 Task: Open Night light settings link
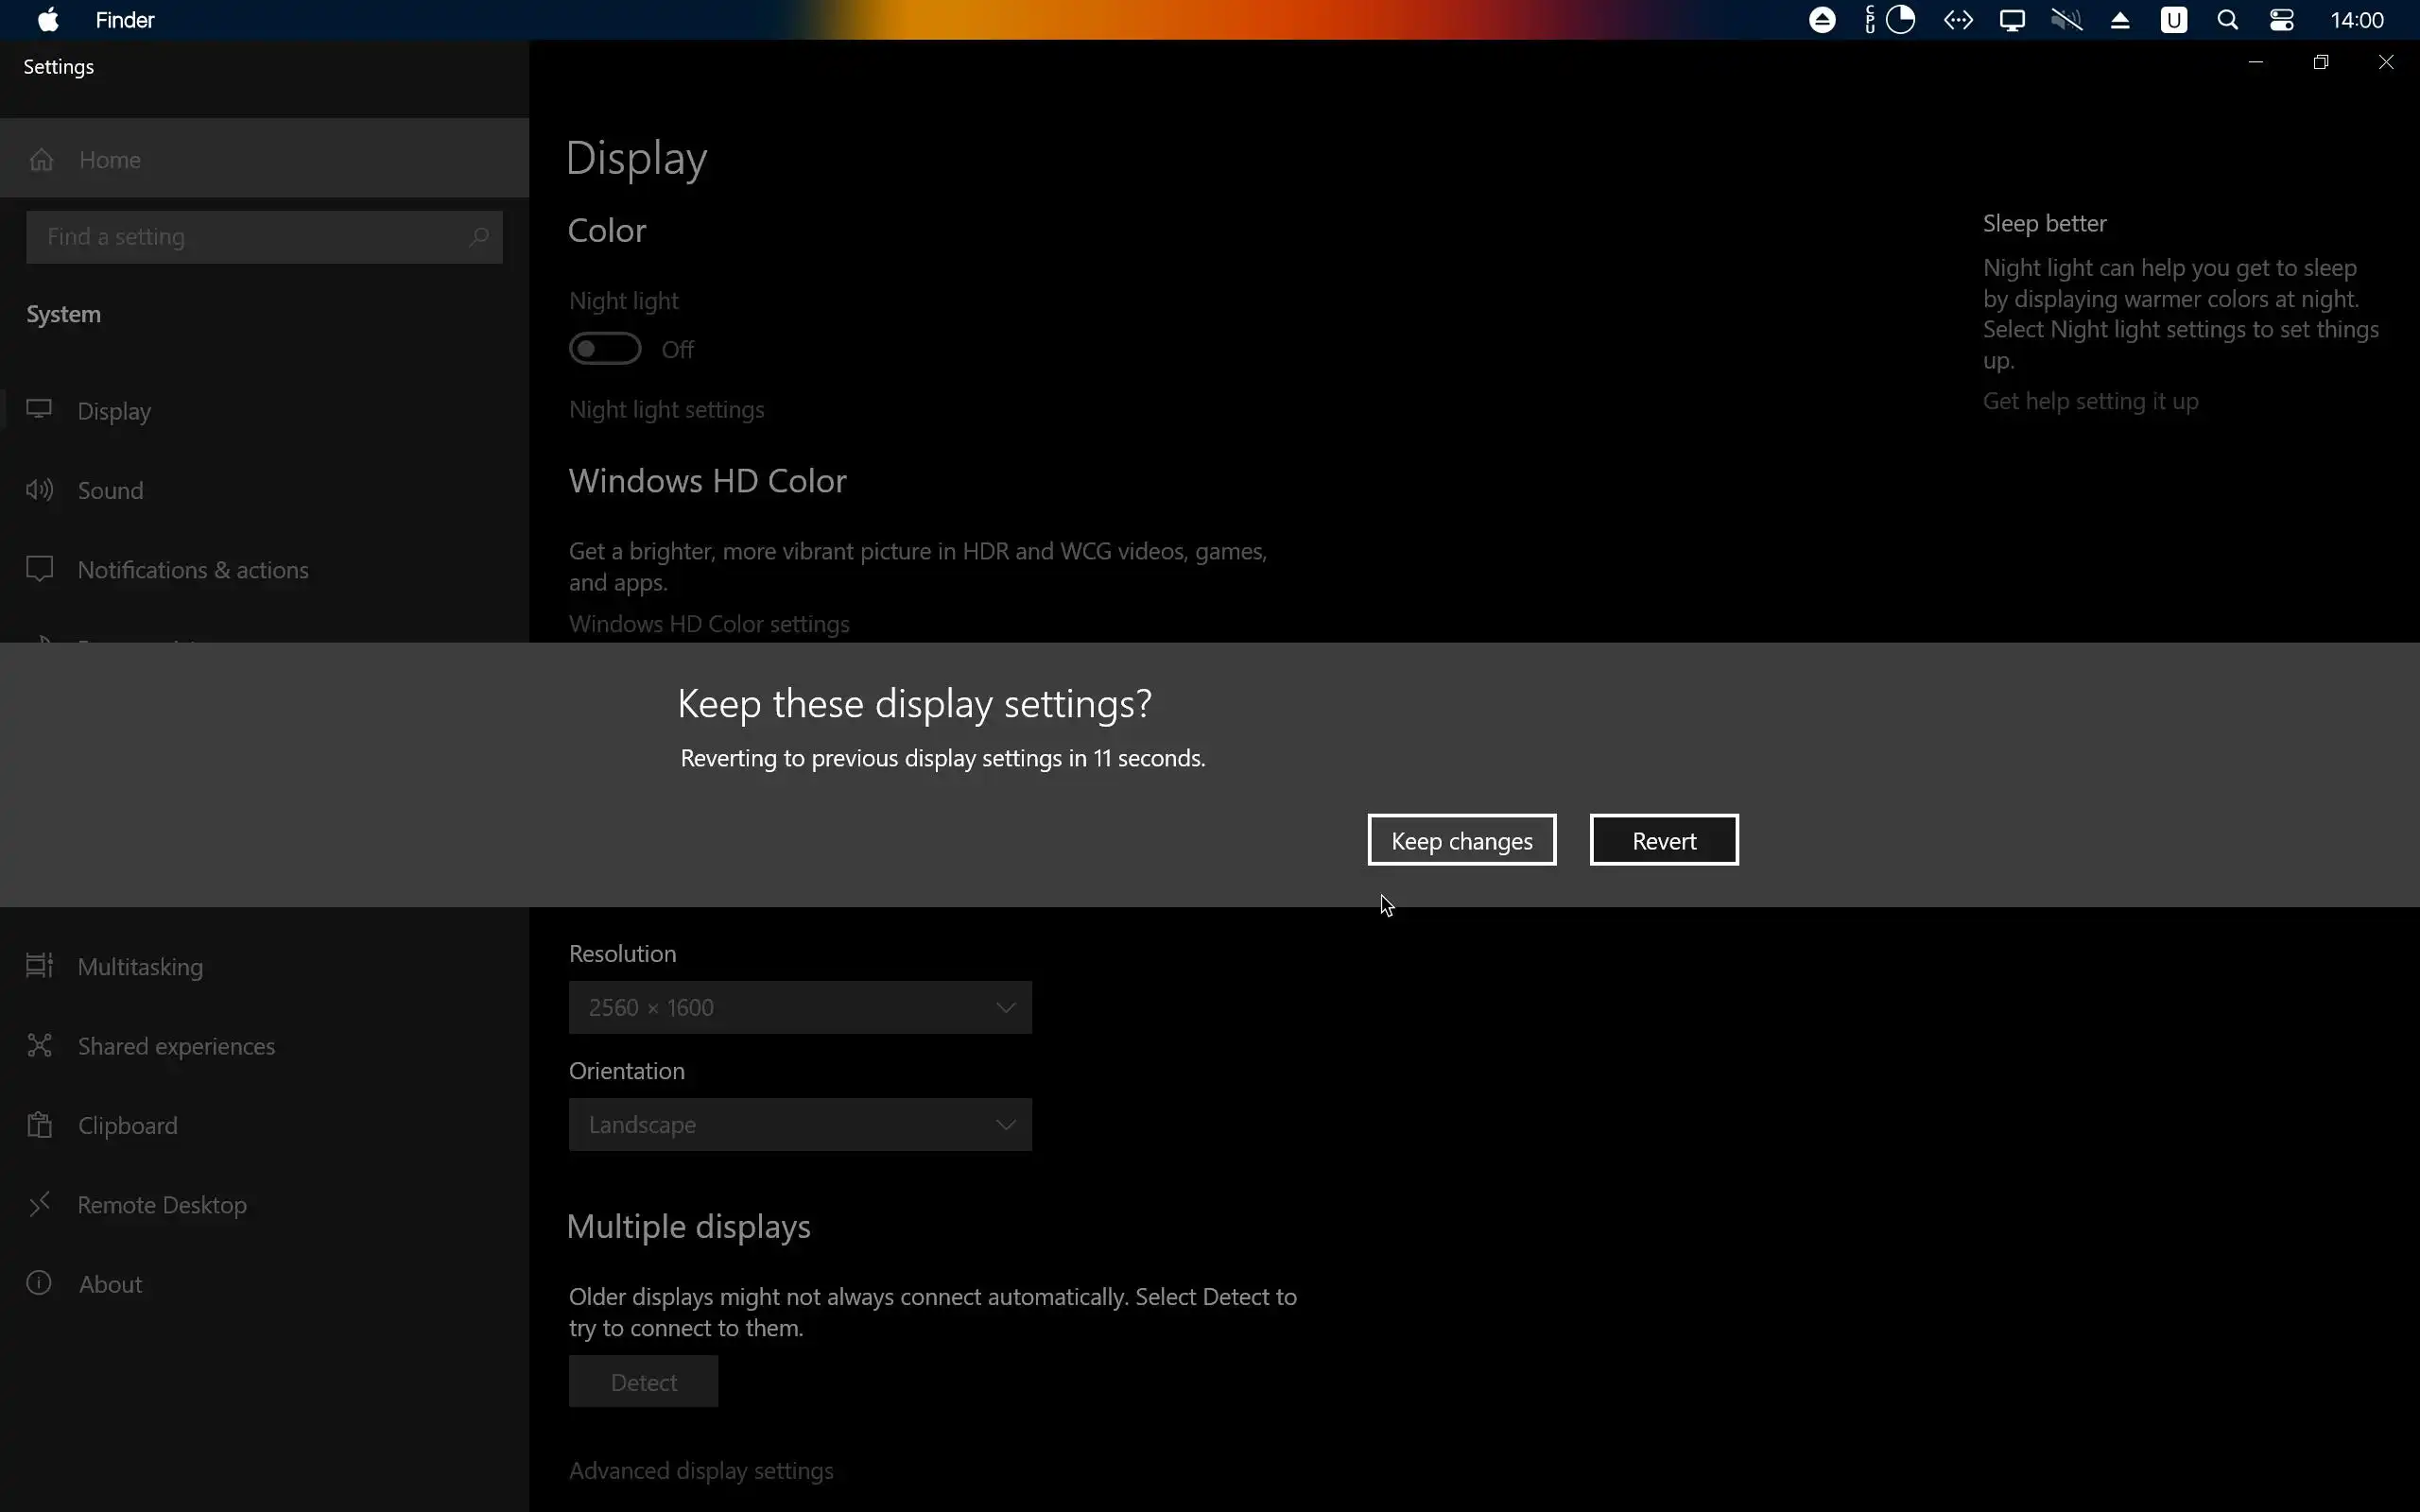666,410
